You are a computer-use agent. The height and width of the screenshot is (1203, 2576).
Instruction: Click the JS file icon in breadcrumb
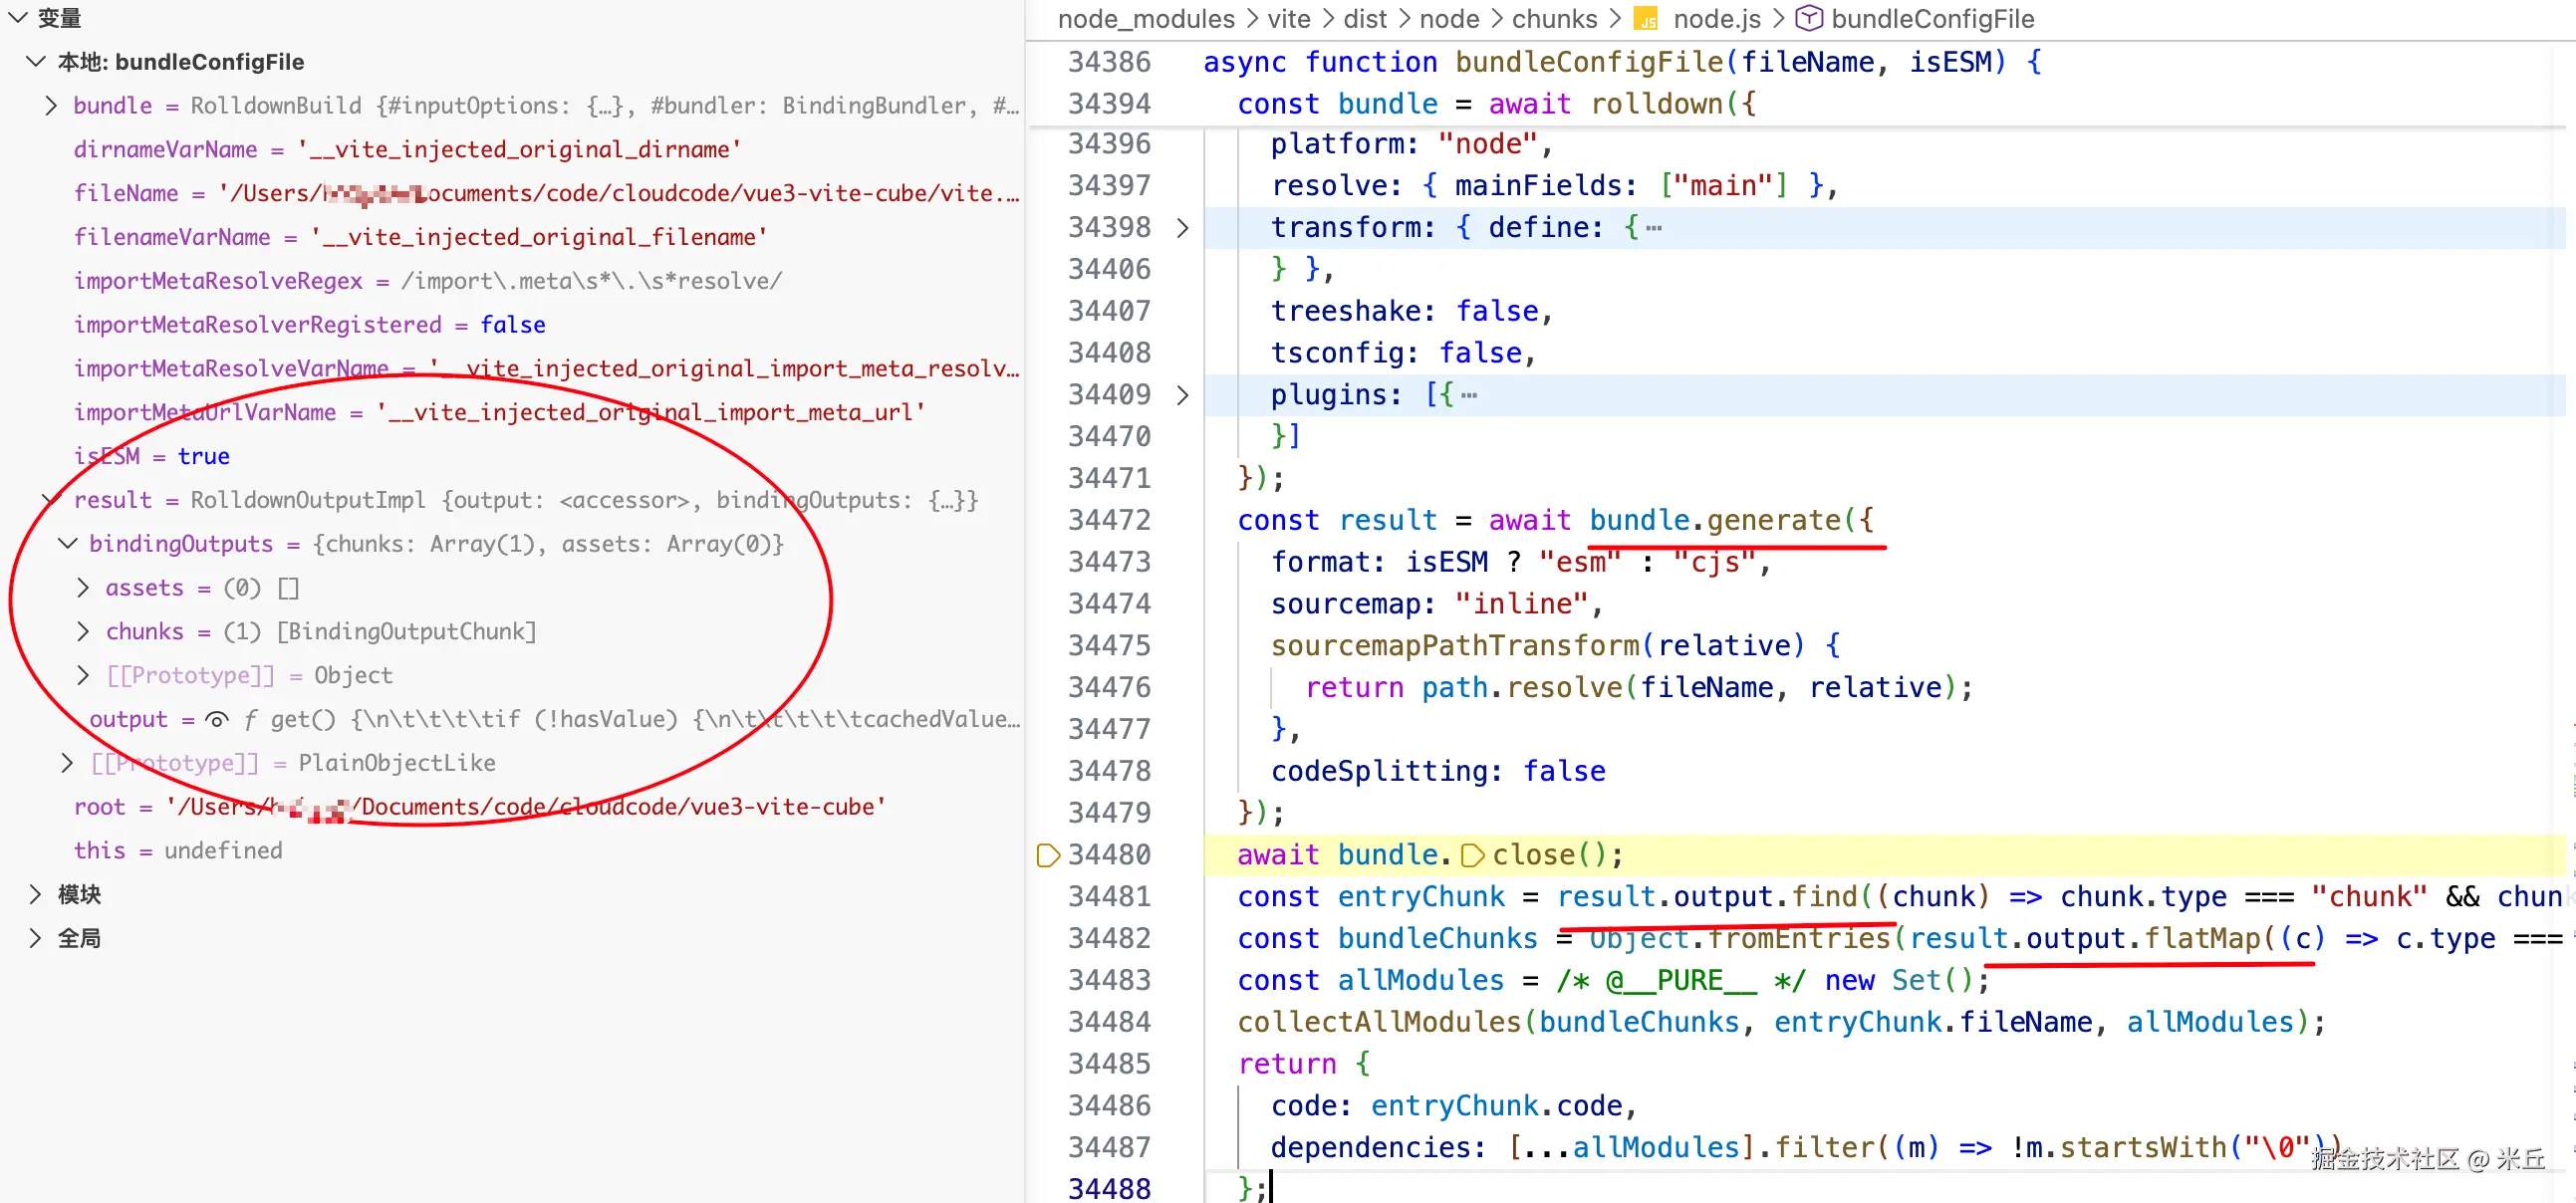point(1645,19)
